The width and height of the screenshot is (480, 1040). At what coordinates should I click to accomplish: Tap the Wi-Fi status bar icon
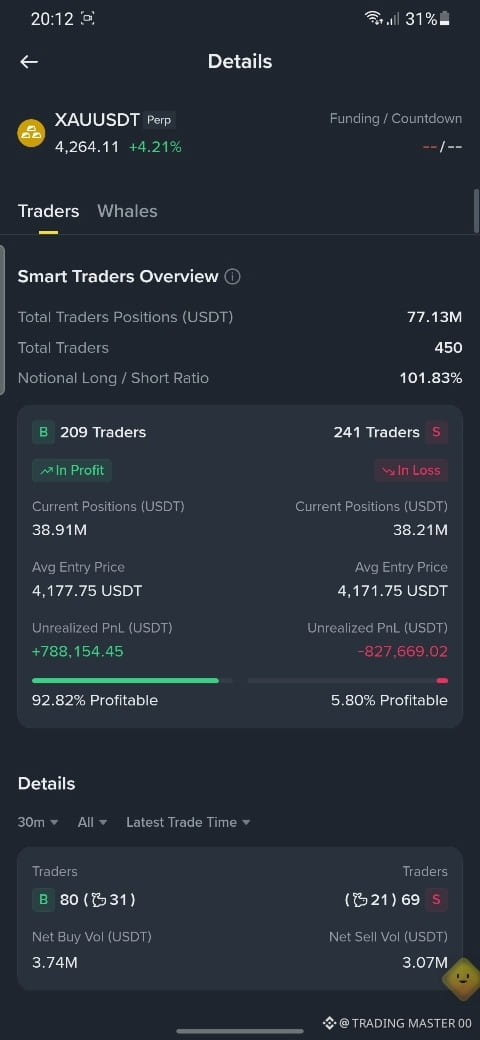point(375,19)
